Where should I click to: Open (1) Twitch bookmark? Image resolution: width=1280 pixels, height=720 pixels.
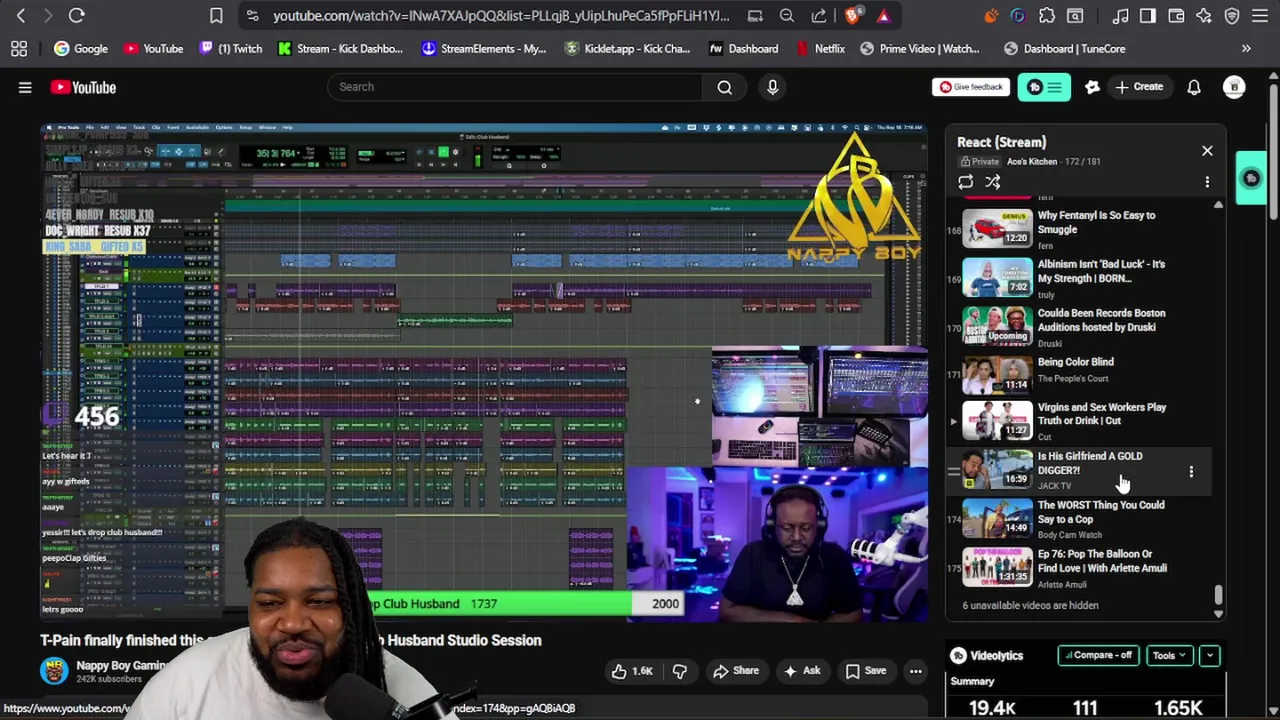pyautogui.click(x=231, y=48)
